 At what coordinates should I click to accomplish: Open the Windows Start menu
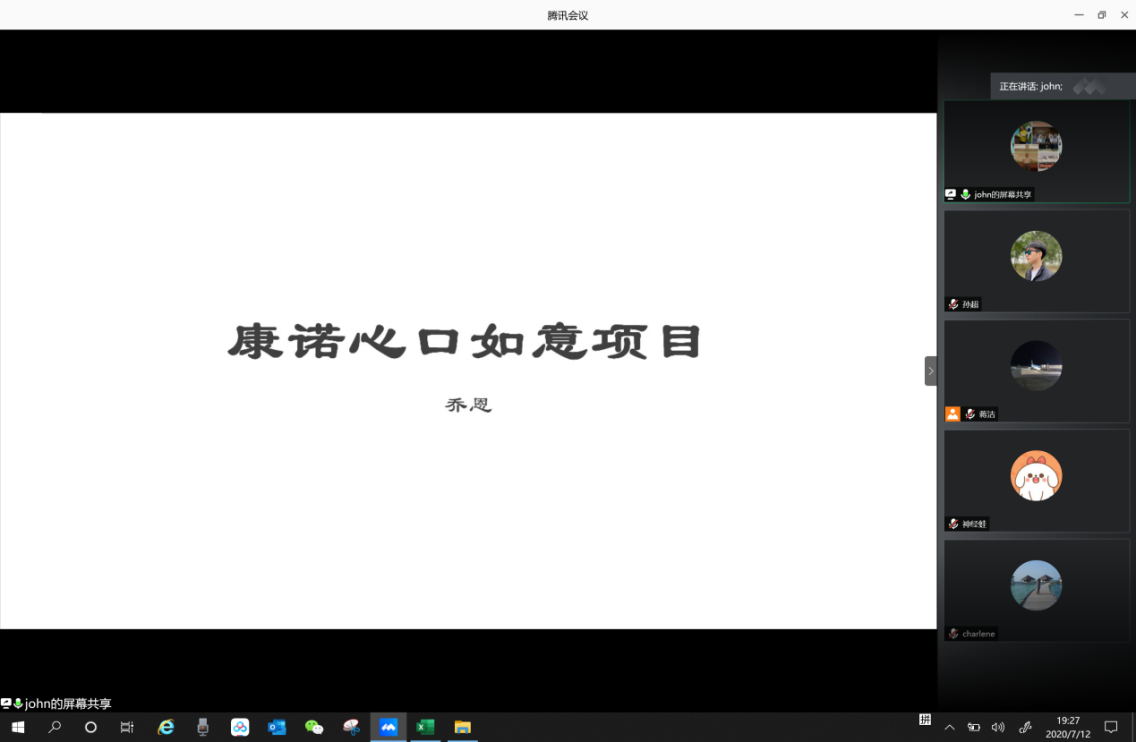[x=18, y=727]
